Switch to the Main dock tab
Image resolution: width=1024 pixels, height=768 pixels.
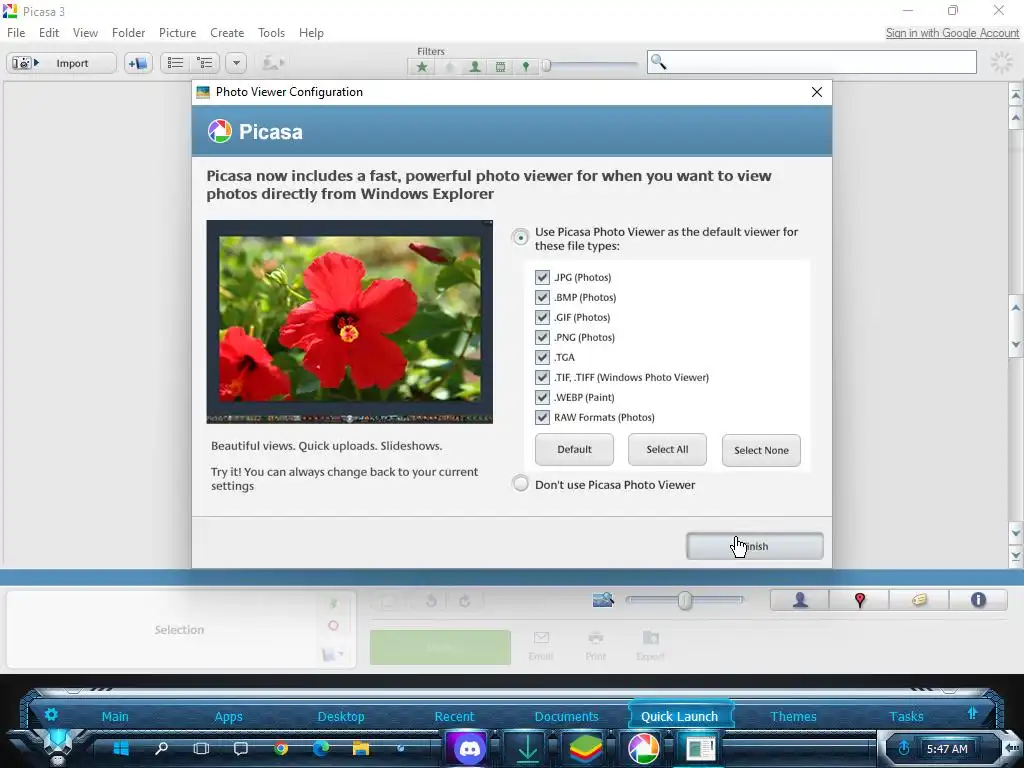(x=115, y=716)
